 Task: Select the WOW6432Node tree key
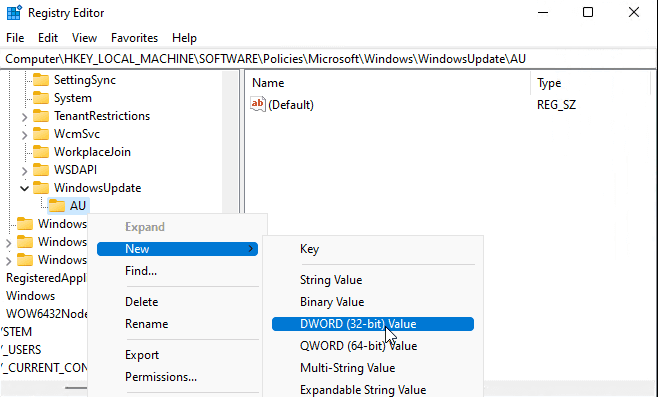coord(47,314)
